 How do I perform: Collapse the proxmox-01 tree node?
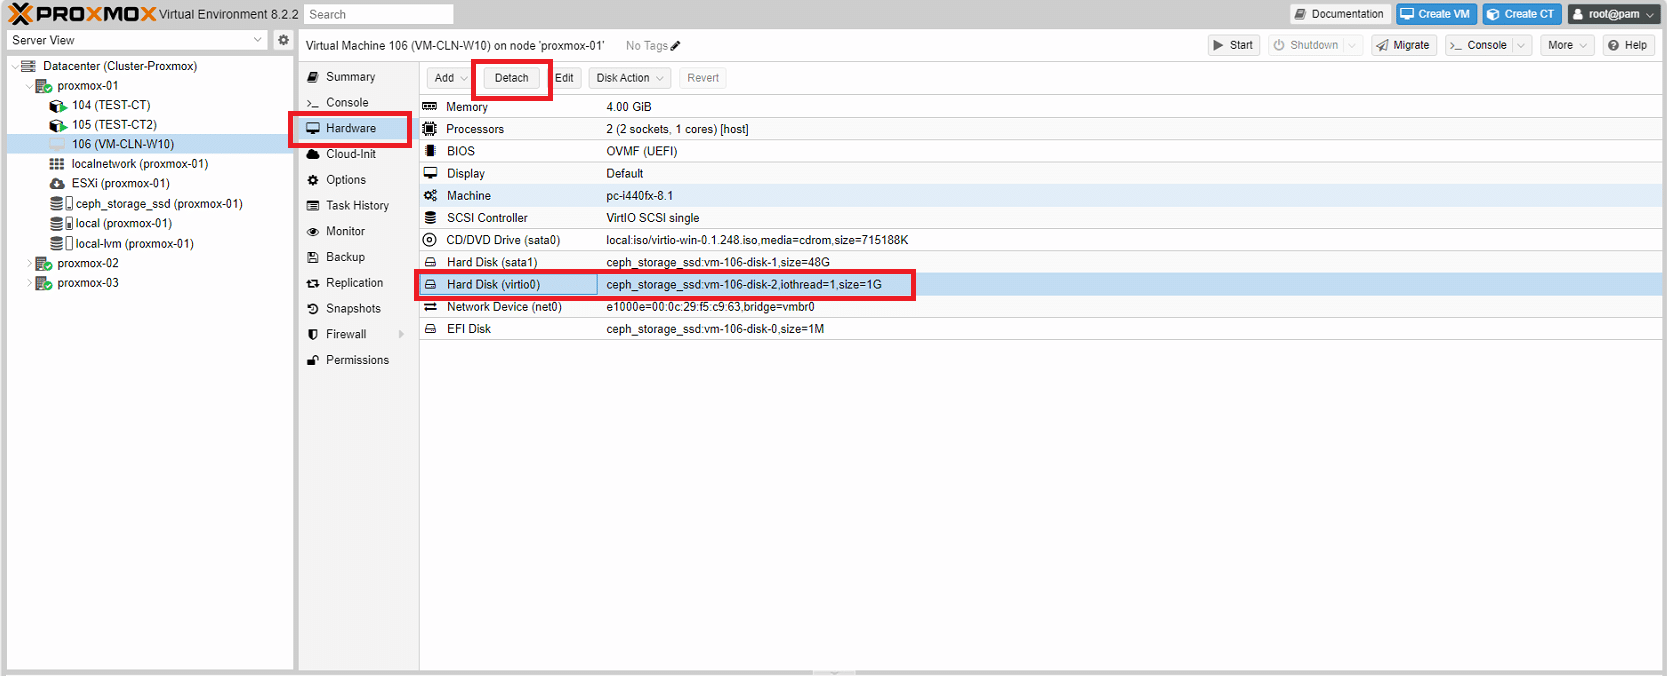pos(28,86)
